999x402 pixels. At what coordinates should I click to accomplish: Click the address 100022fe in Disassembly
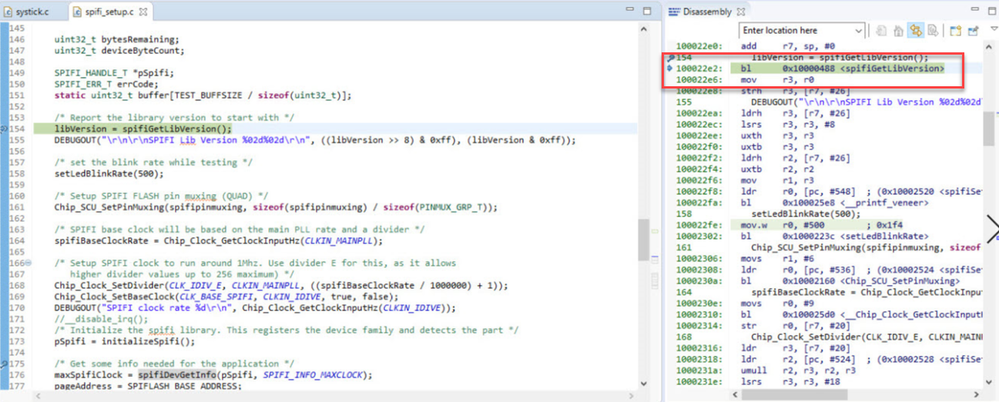698,225
